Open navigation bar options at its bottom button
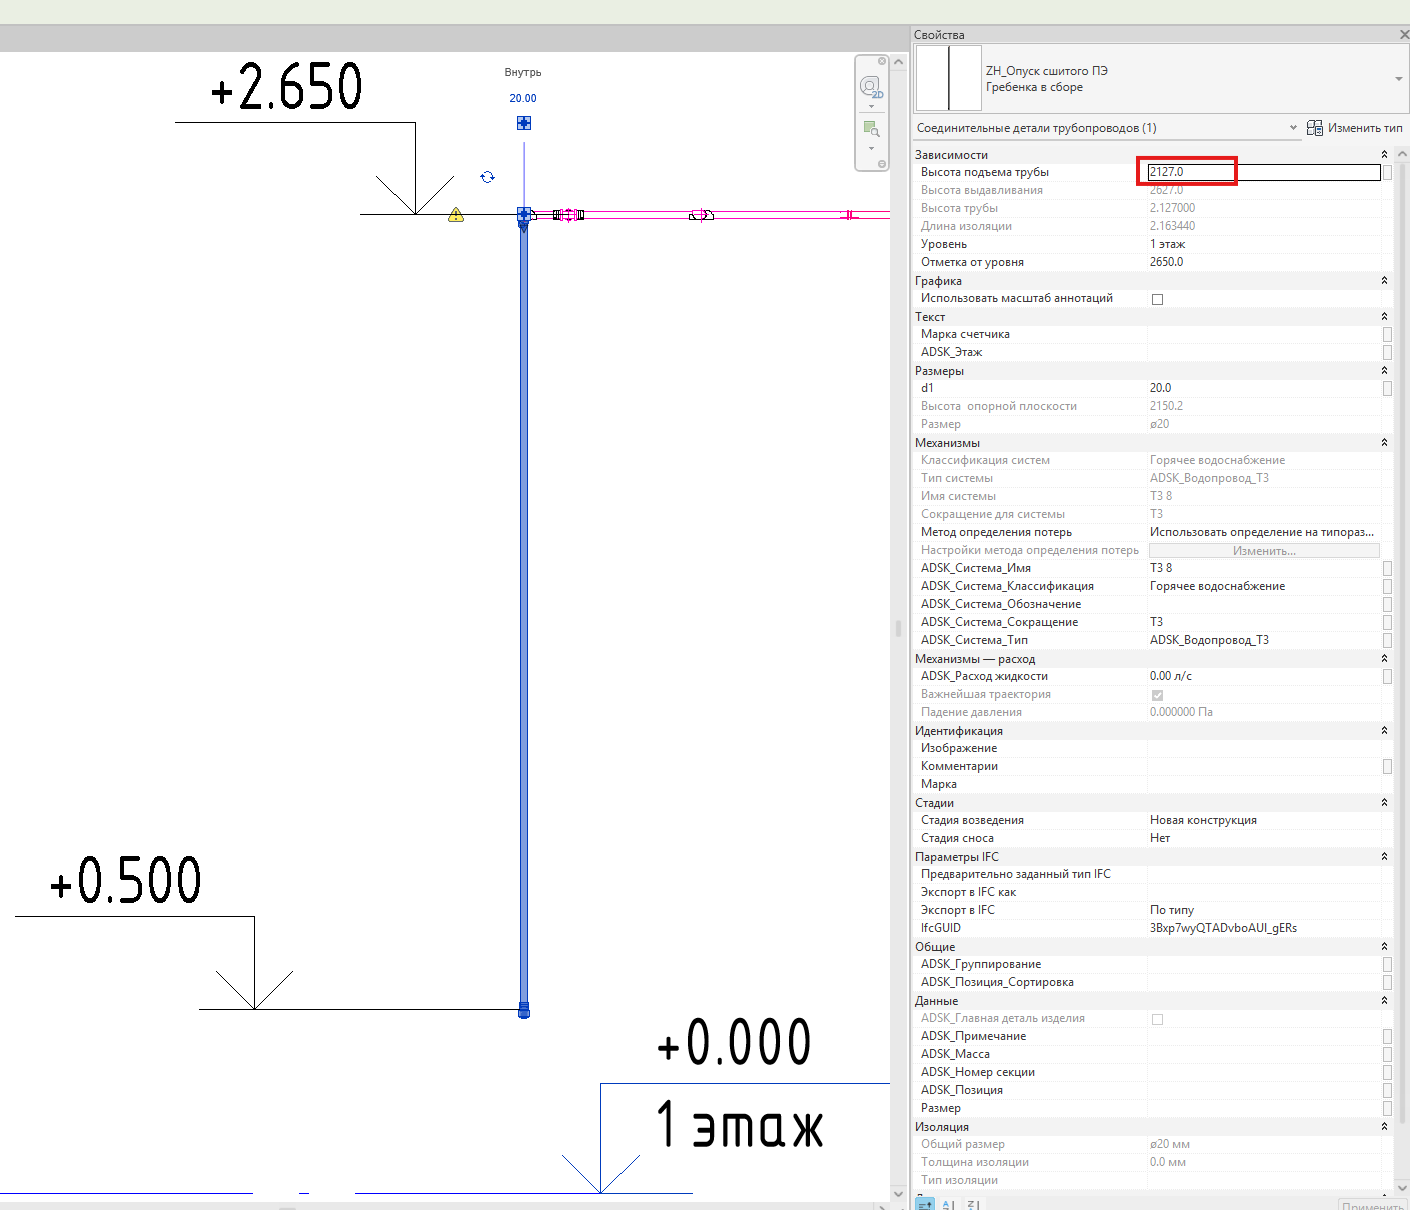The height and width of the screenshot is (1210, 1410). click(882, 164)
